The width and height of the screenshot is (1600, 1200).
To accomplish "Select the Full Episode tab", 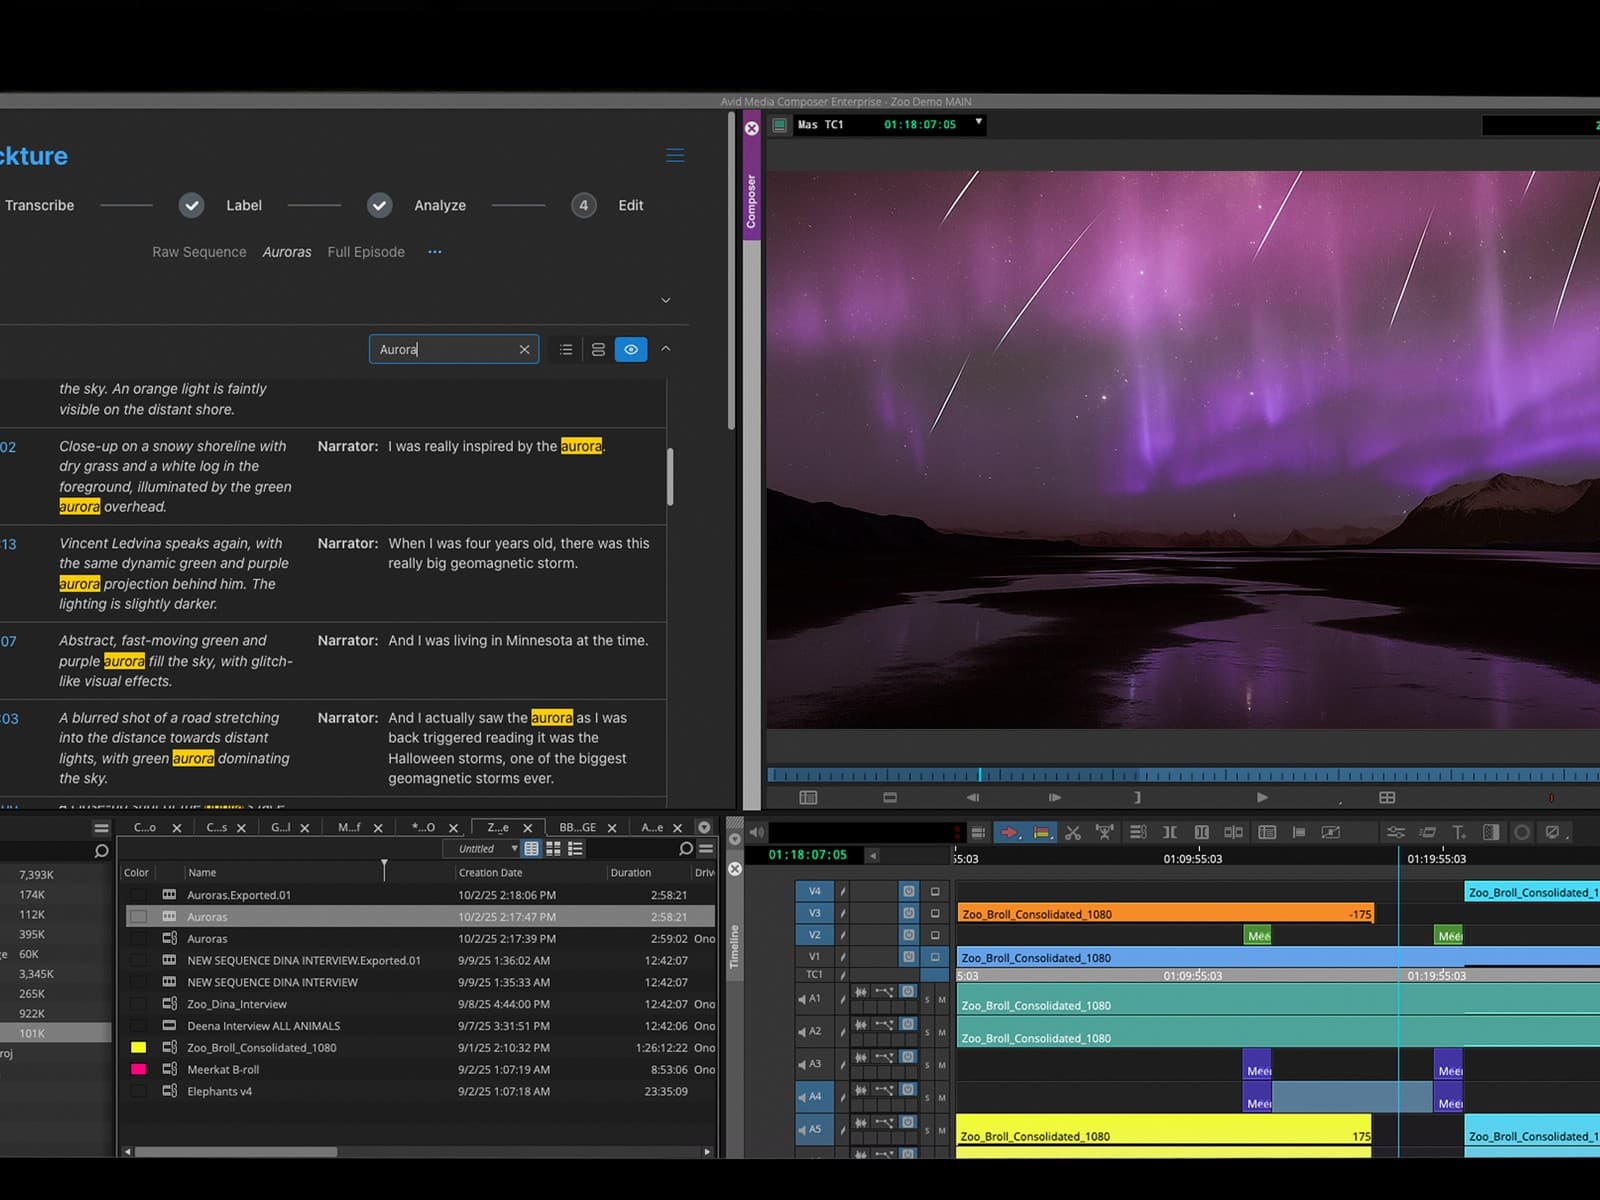I will click(x=366, y=252).
